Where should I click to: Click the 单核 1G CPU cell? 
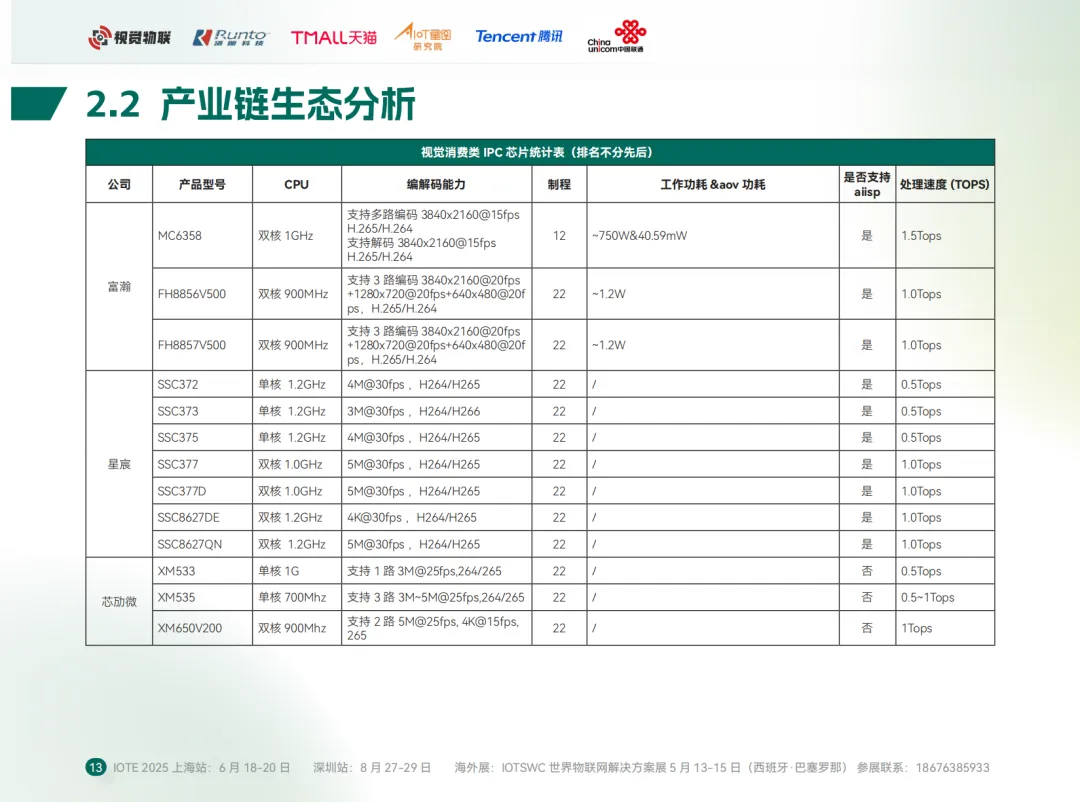(x=297, y=571)
